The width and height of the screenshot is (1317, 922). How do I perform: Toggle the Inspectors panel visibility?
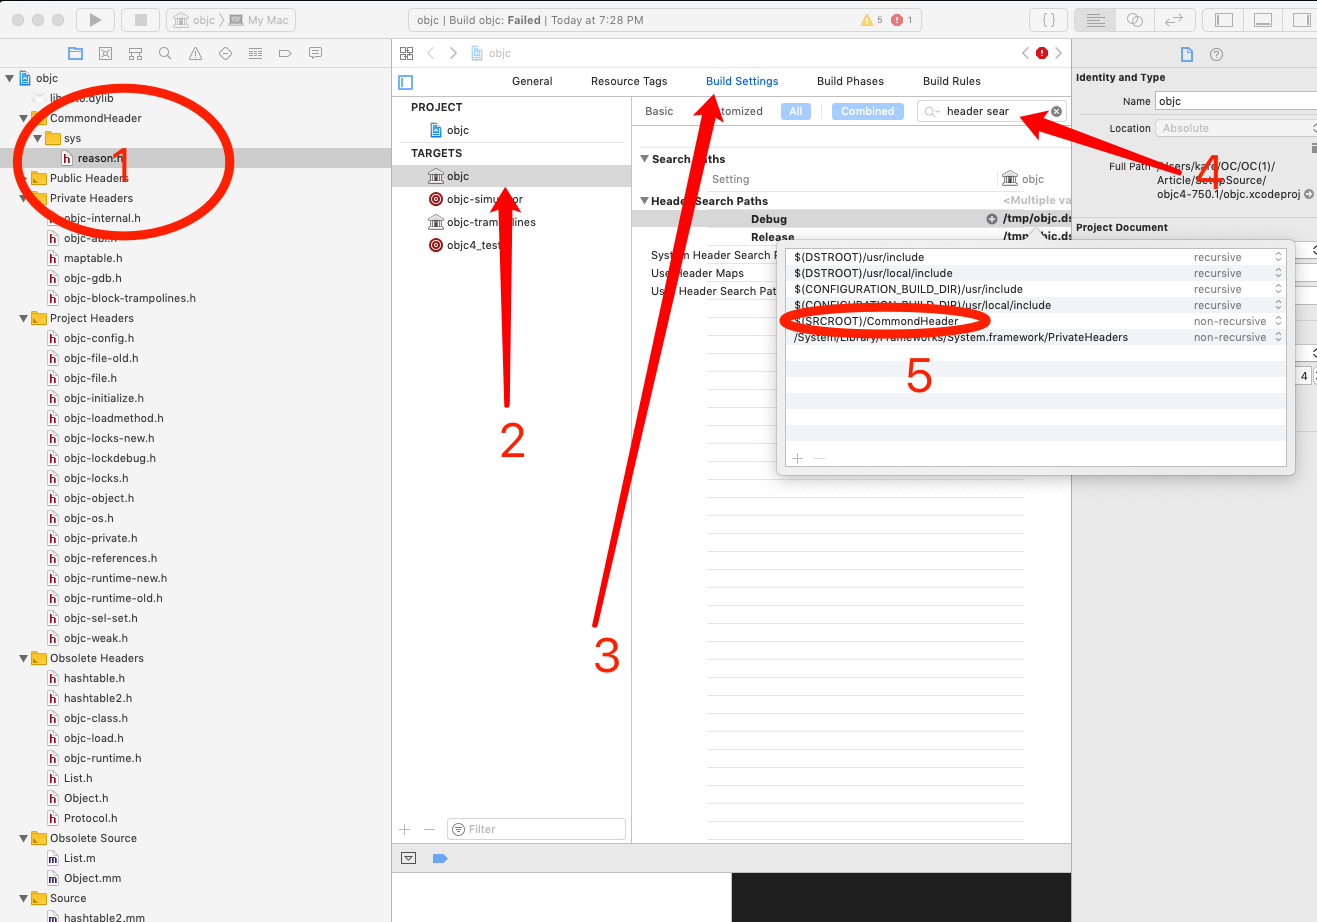(1301, 20)
